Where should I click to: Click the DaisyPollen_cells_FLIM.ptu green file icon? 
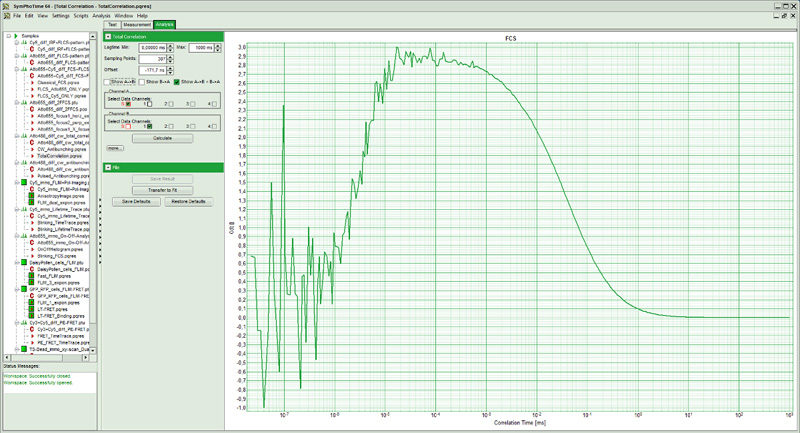[x=22, y=262]
